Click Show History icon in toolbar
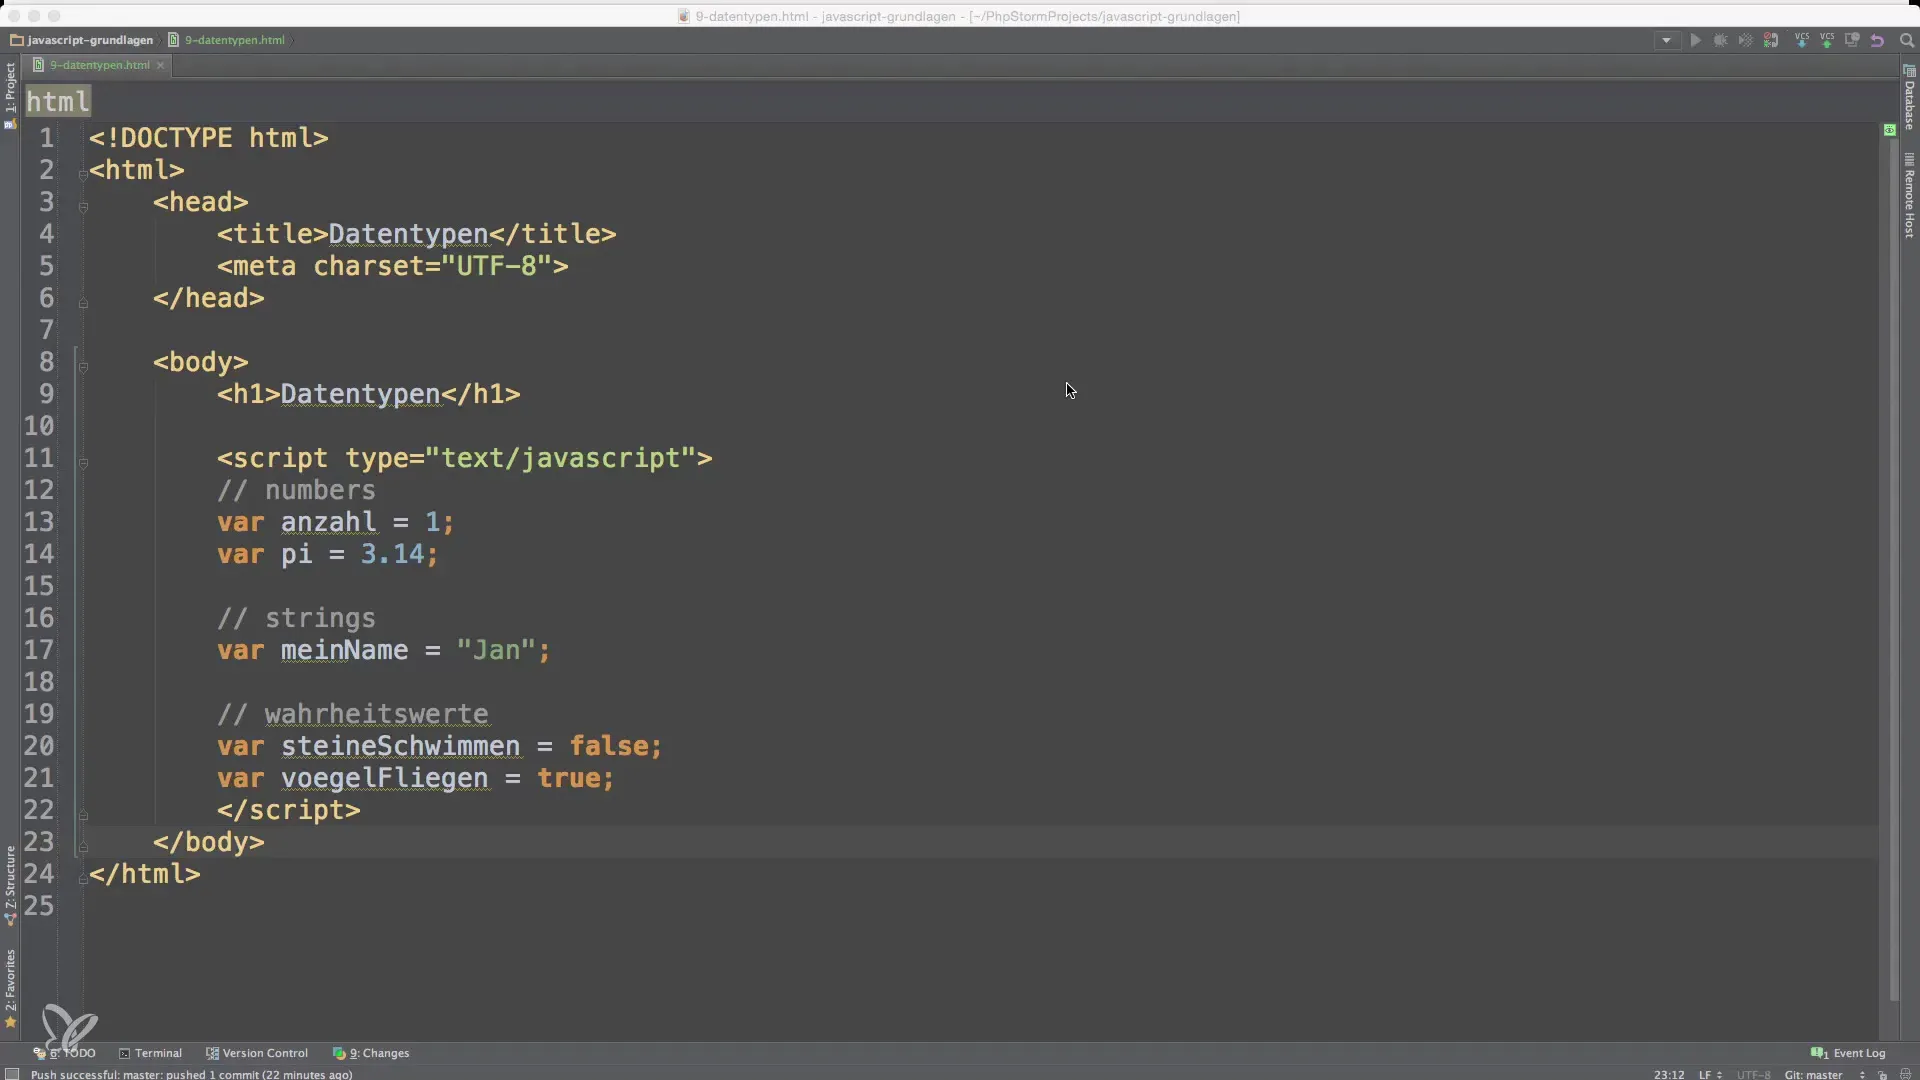The image size is (1920, 1080). tap(1852, 41)
